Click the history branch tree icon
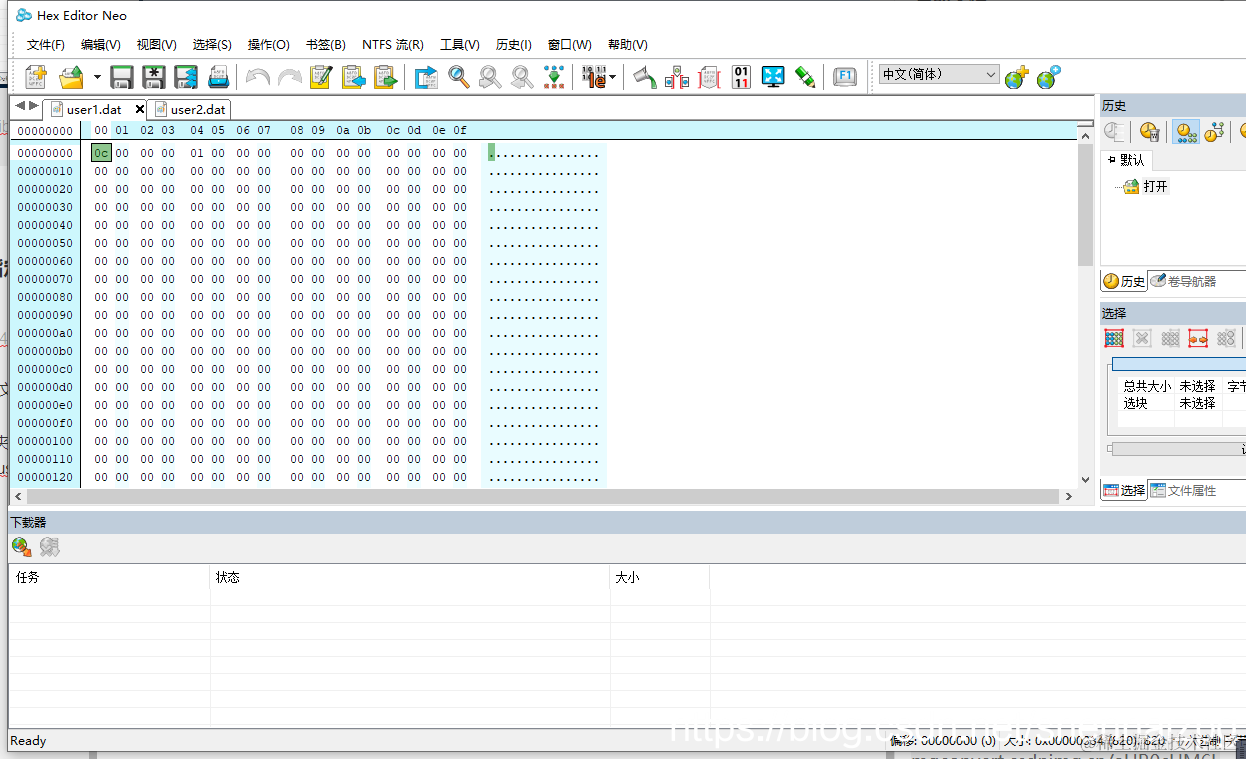The image size is (1246, 759). point(1214,131)
